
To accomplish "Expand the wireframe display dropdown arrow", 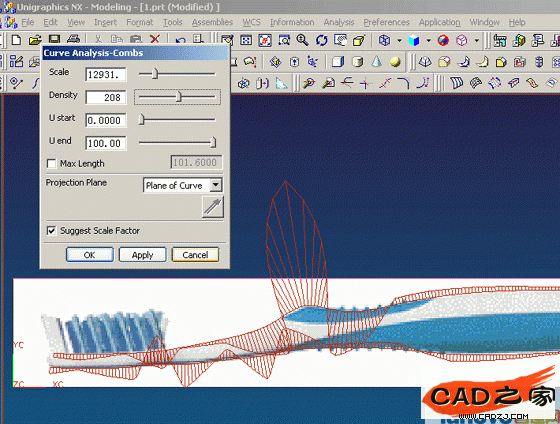I will [399, 40].
